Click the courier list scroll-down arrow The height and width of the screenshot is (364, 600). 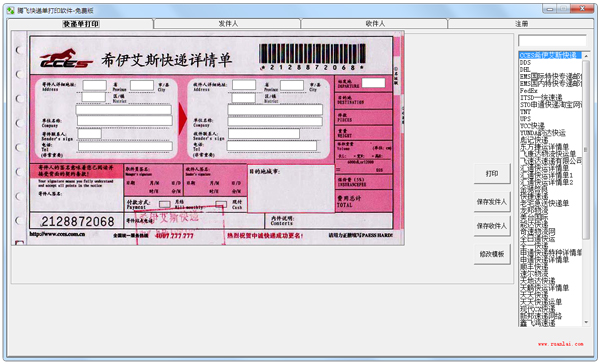tap(586, 322)
